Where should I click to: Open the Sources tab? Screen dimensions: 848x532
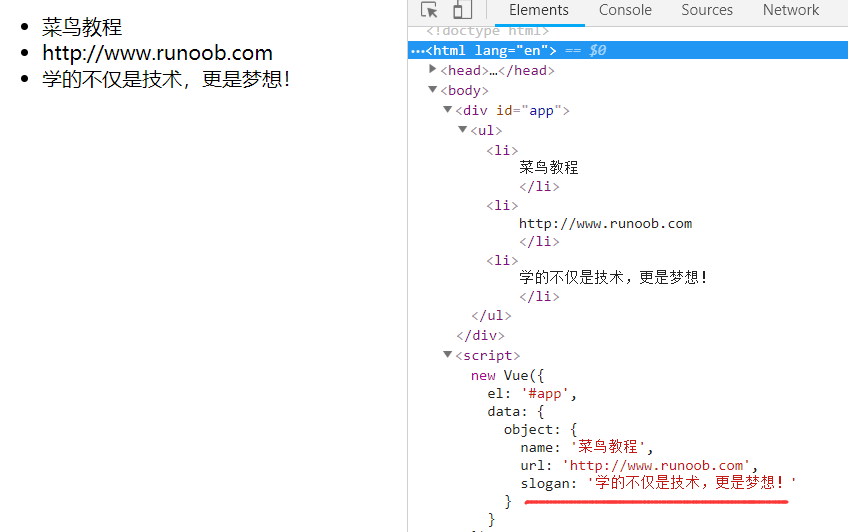(x=707, y=11)
